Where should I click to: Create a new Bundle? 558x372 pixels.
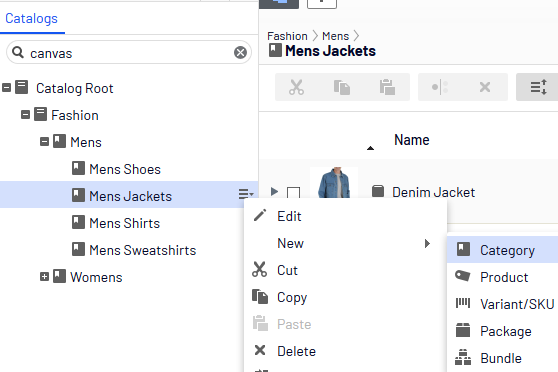pos(502,358)
